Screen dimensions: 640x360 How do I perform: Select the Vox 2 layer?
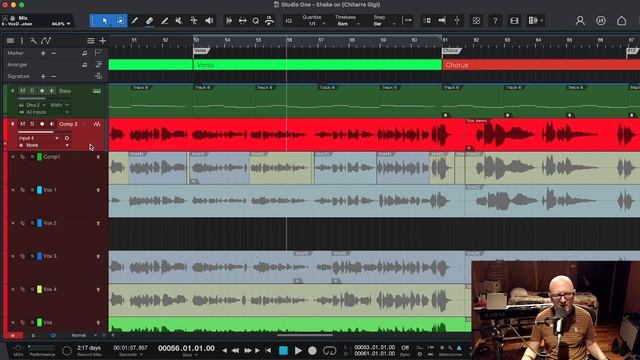point(50,223)
